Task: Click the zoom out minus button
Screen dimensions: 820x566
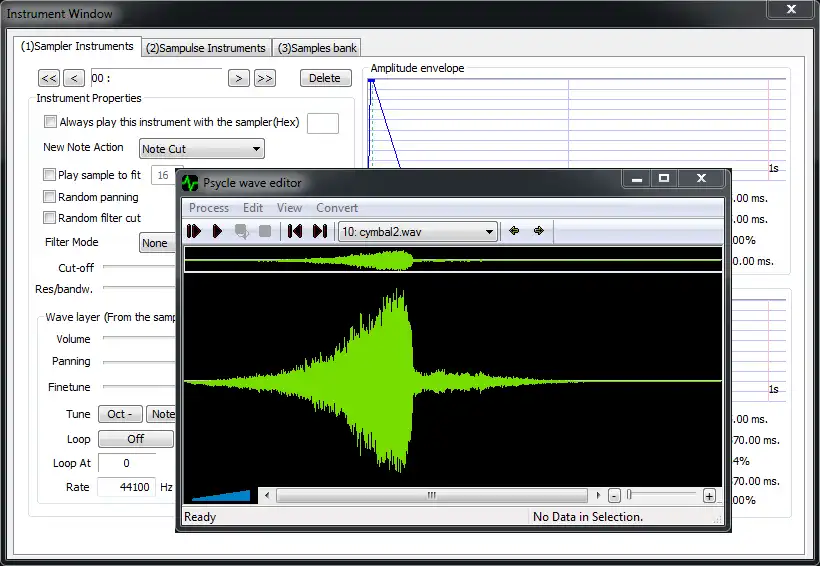Action: pos(614,495)
